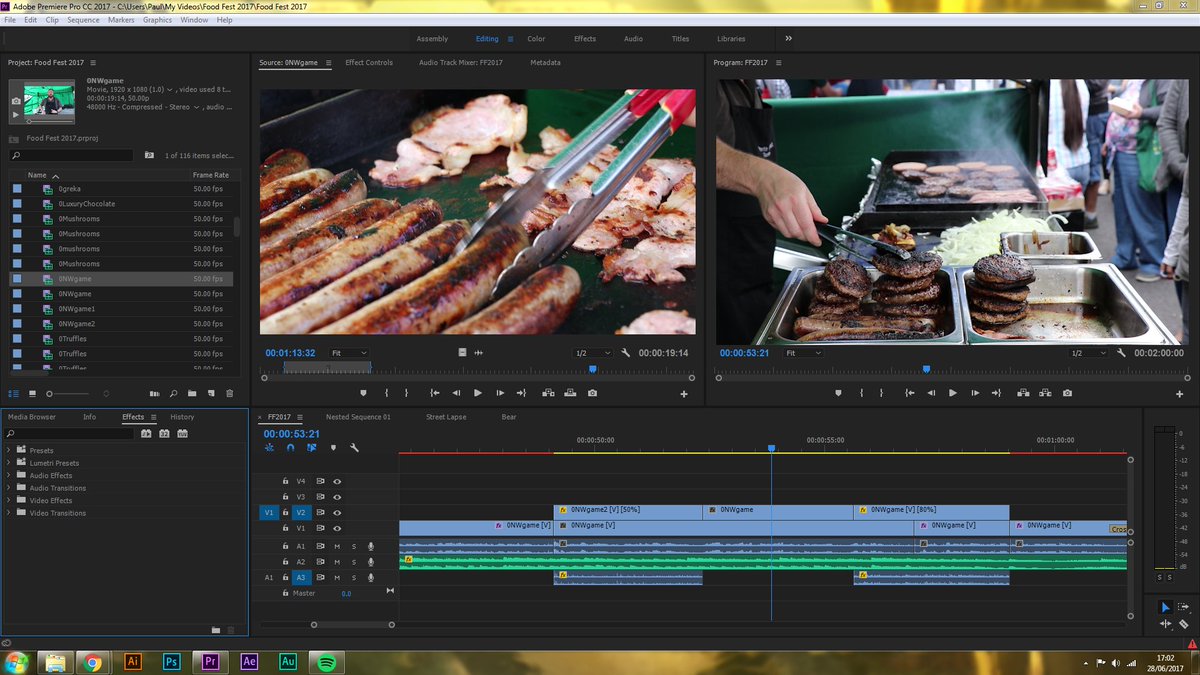This screenshot has width=1200, height=675.
Task: Click Play in the Source monitor
Action: 478,393
